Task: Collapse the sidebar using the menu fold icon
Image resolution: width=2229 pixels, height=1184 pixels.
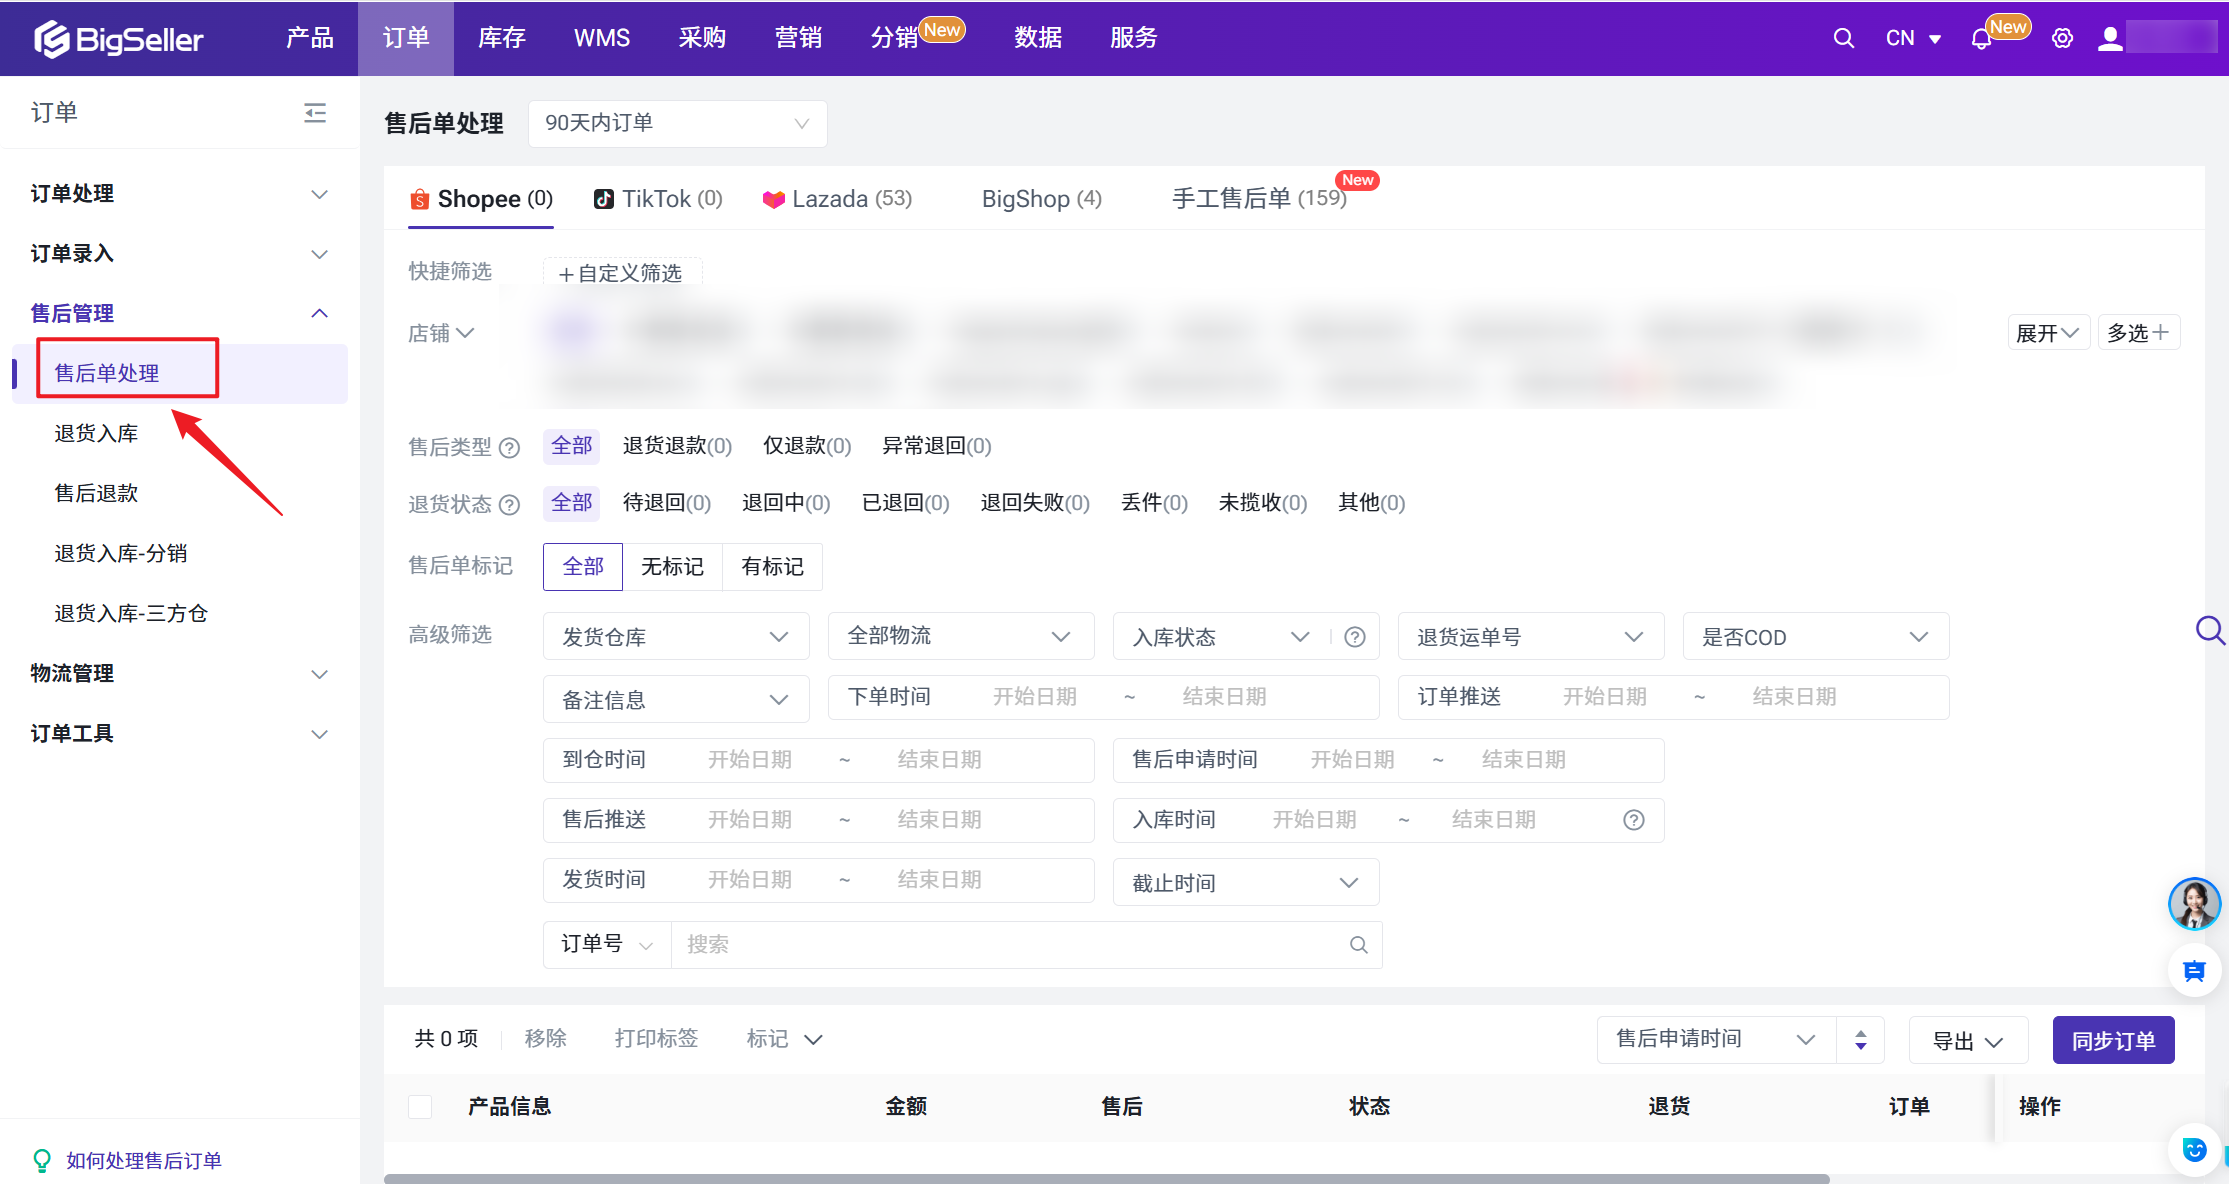Action: click(315, 113)
